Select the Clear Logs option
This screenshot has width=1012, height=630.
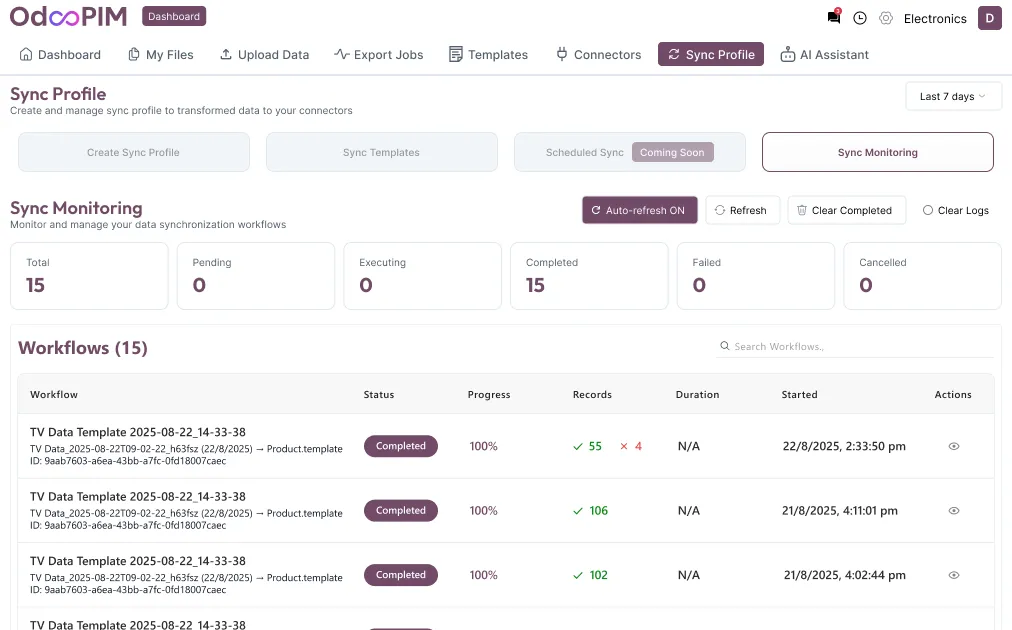pyautogui.click(x=955, y=210)
